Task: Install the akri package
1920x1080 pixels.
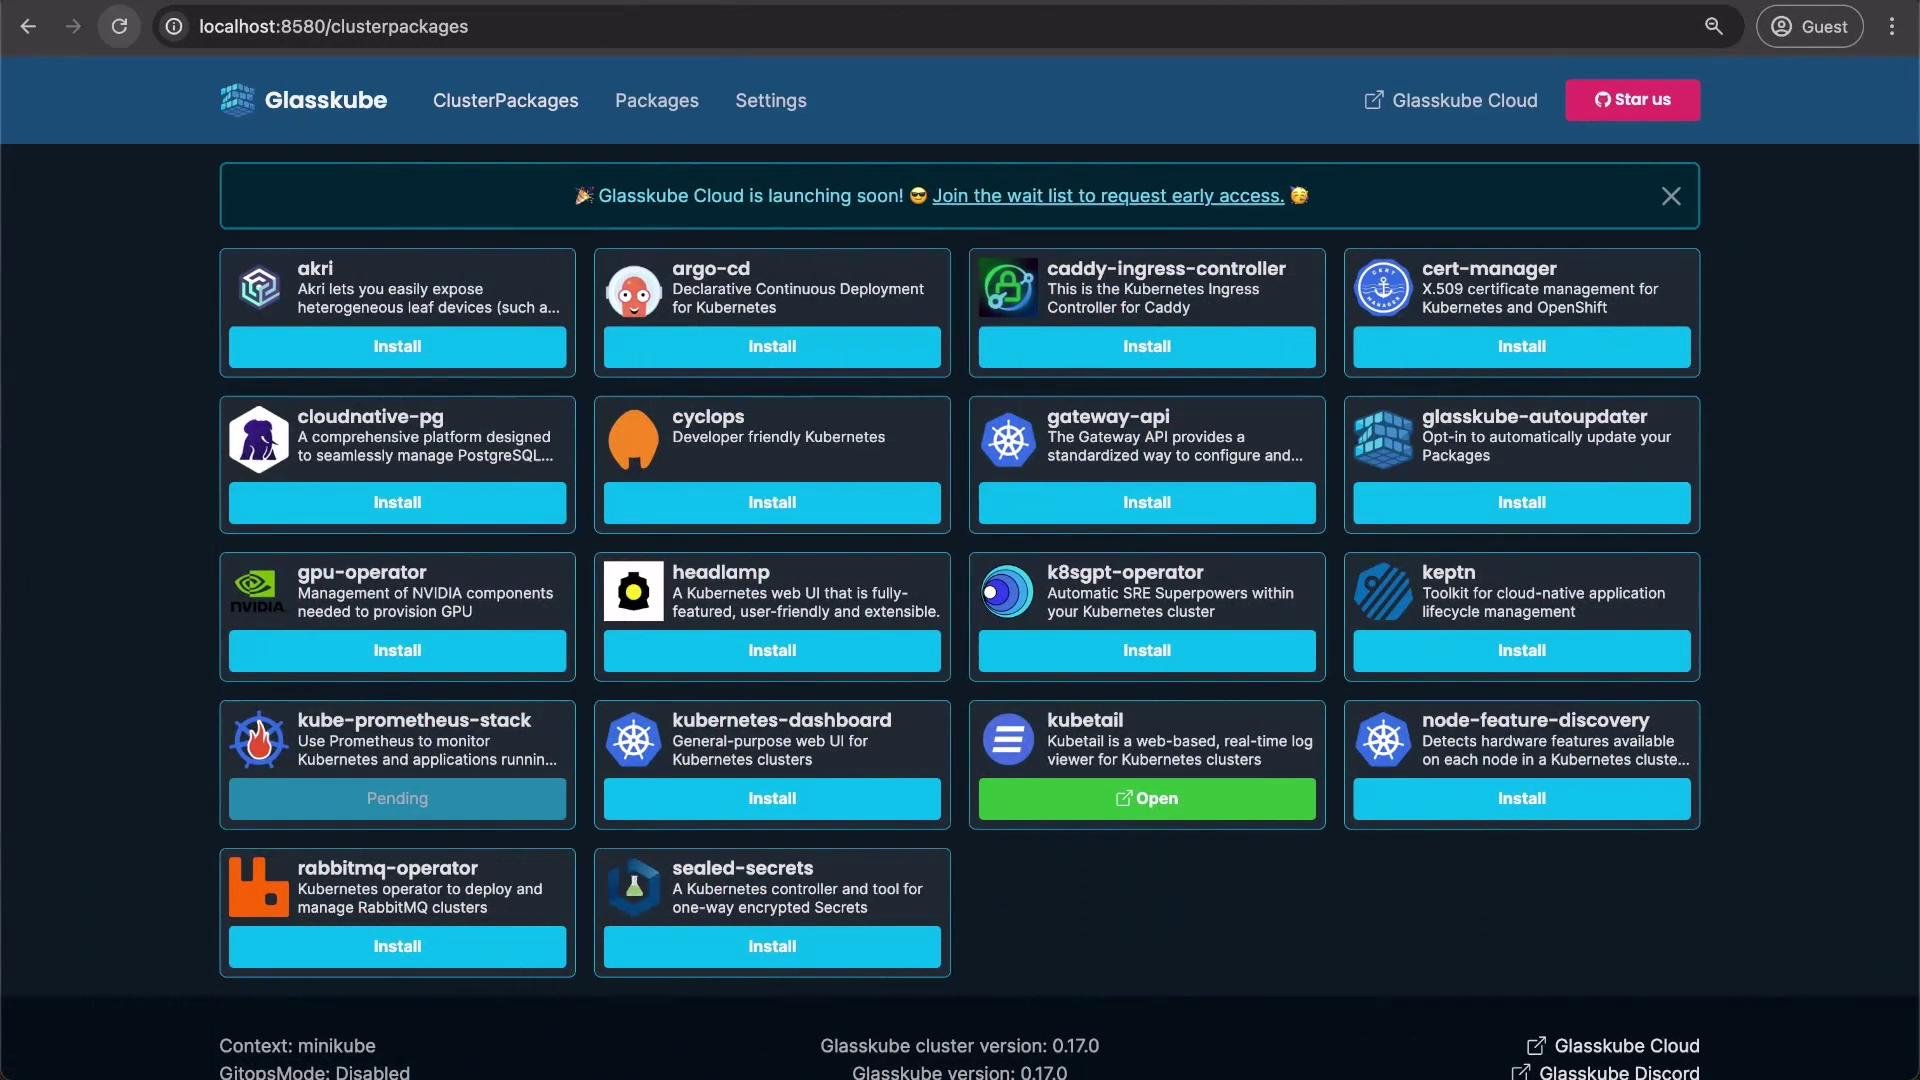Action: point(397,347)
